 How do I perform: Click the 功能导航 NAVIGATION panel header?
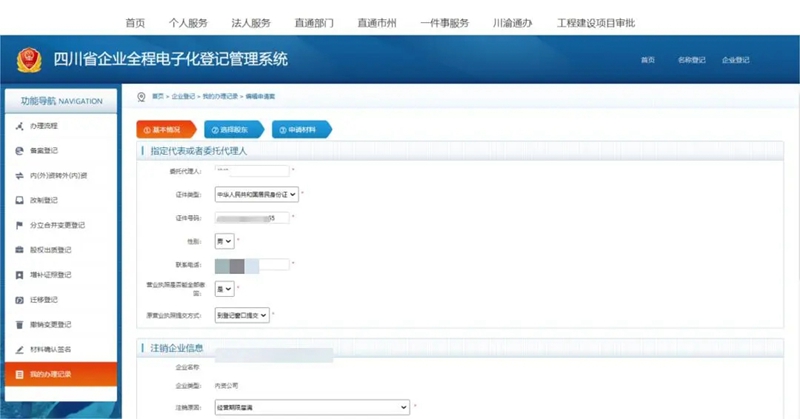click(x=61, y=101)
